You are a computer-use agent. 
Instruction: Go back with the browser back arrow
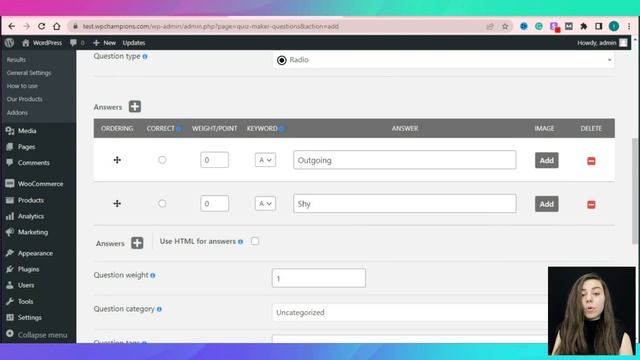11,27
